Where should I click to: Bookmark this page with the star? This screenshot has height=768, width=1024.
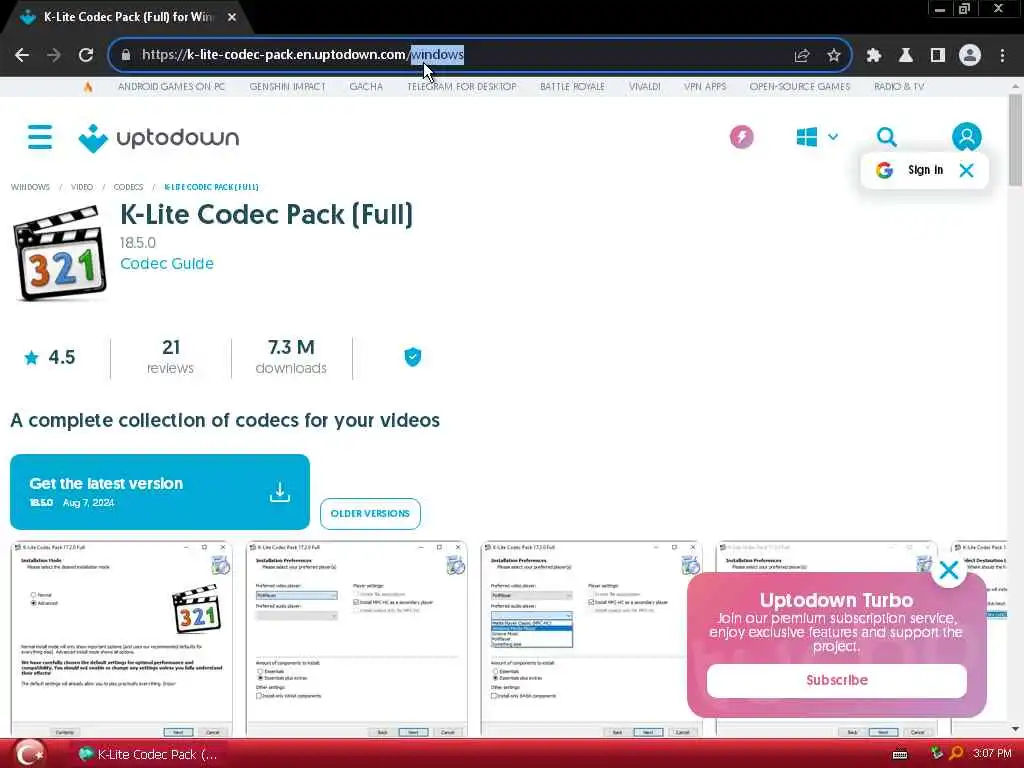[834, 56]
